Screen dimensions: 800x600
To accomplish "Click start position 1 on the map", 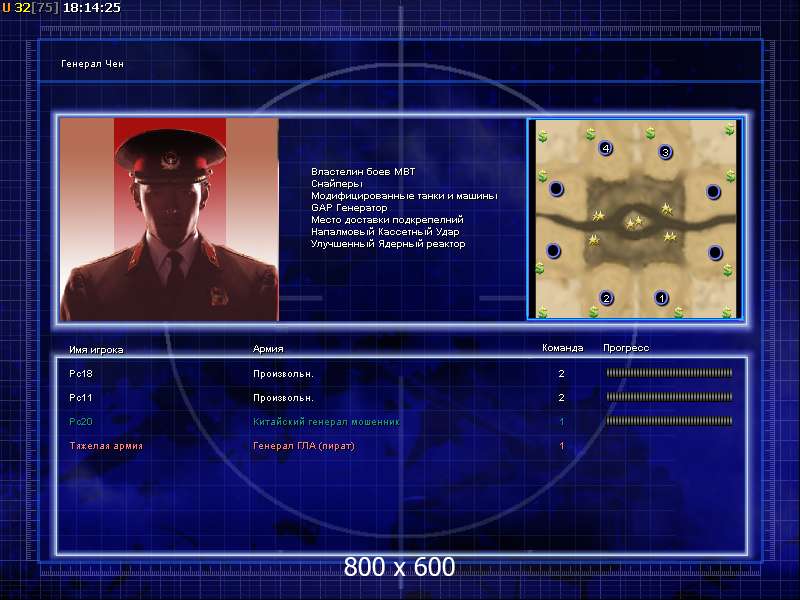I will 661,297.
